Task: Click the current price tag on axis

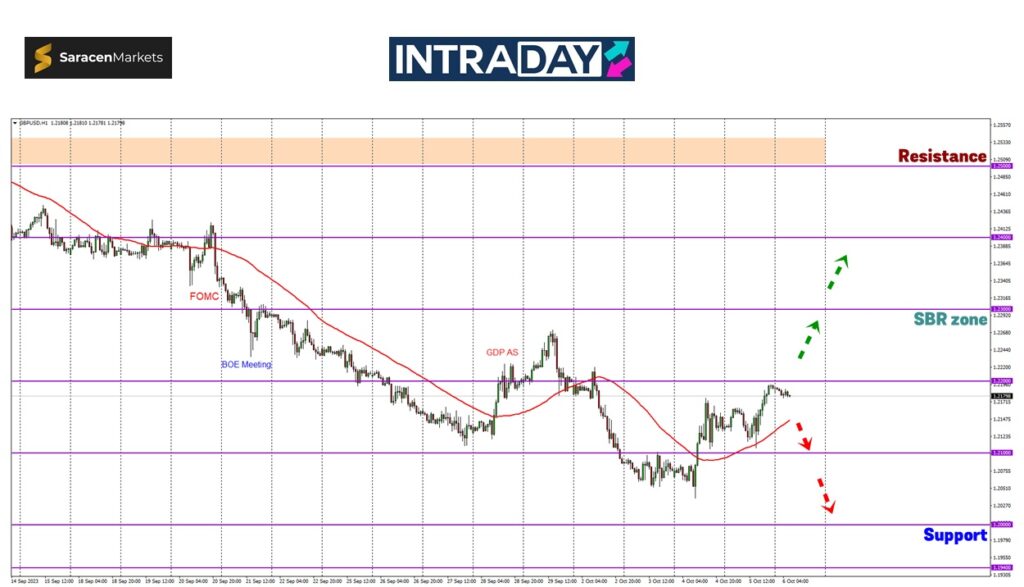Action: (x=1000, y=396)
